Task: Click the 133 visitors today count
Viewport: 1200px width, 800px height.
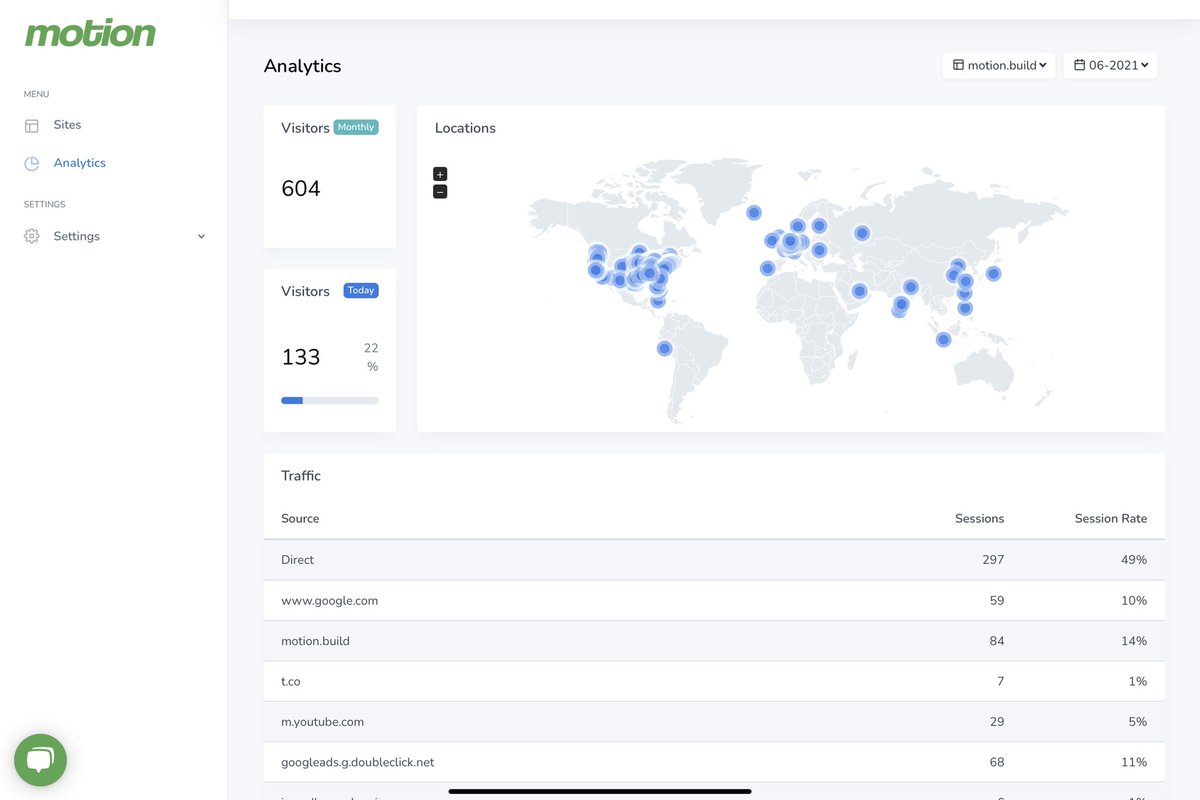Action: [x=301, y=357]
